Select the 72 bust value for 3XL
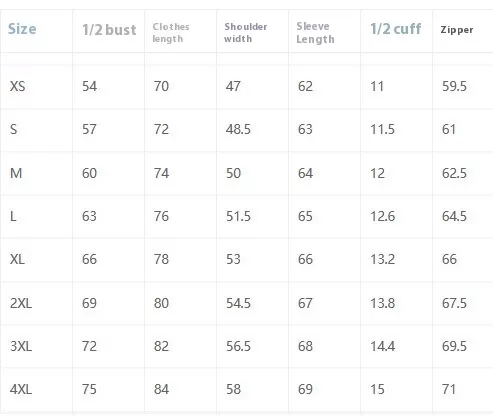The width and height of the screenshot is (493, 416). (89, 346)
